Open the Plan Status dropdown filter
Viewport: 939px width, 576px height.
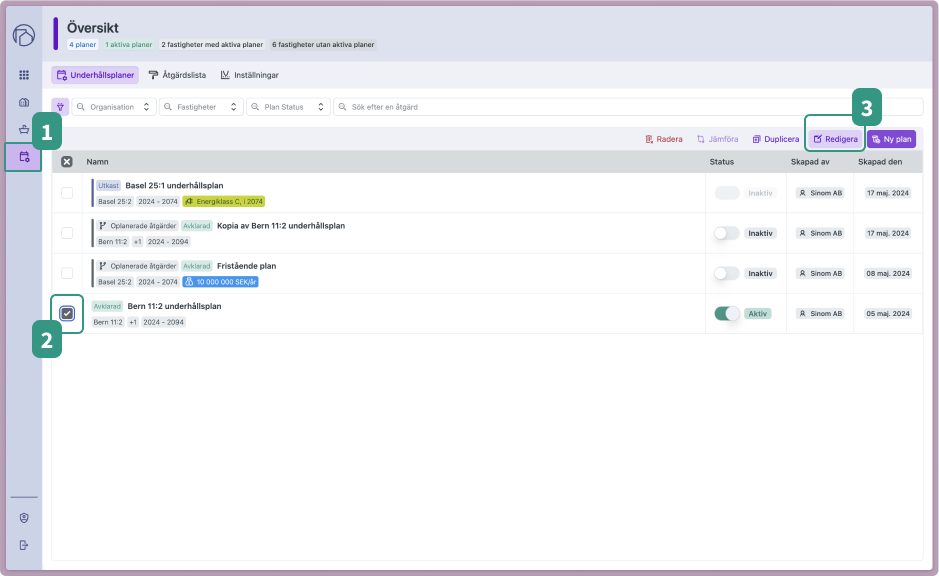288,107
